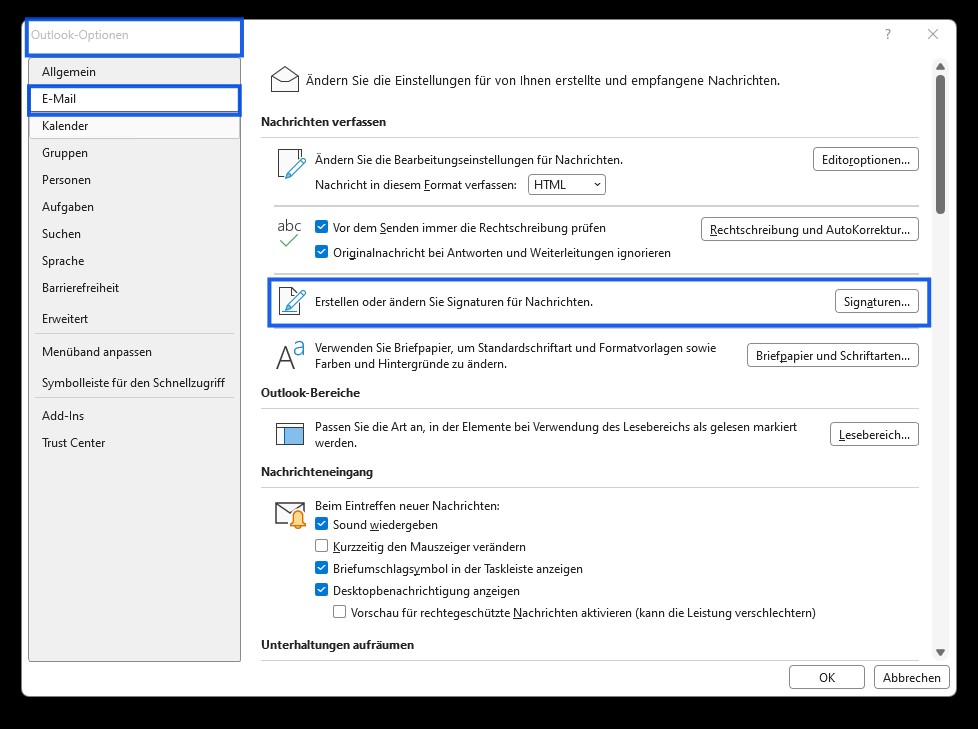Viewport: 978px width, 729px height.
Task: Click the Lesebereich button
Action: click(874, 435)
